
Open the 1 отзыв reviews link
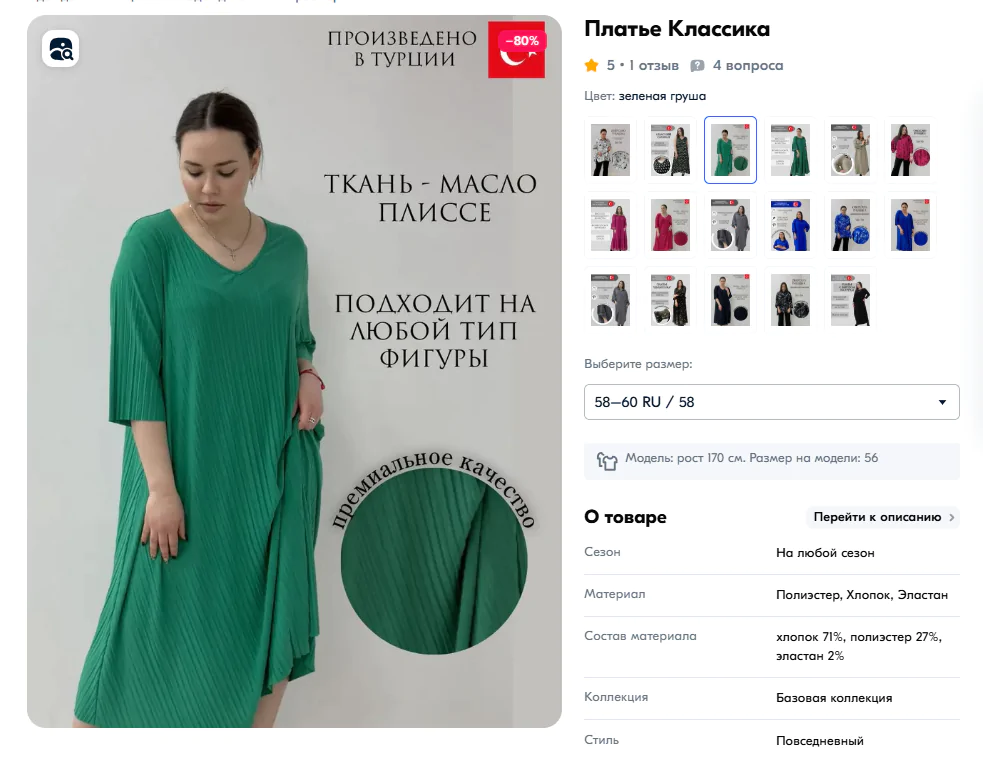653,65
